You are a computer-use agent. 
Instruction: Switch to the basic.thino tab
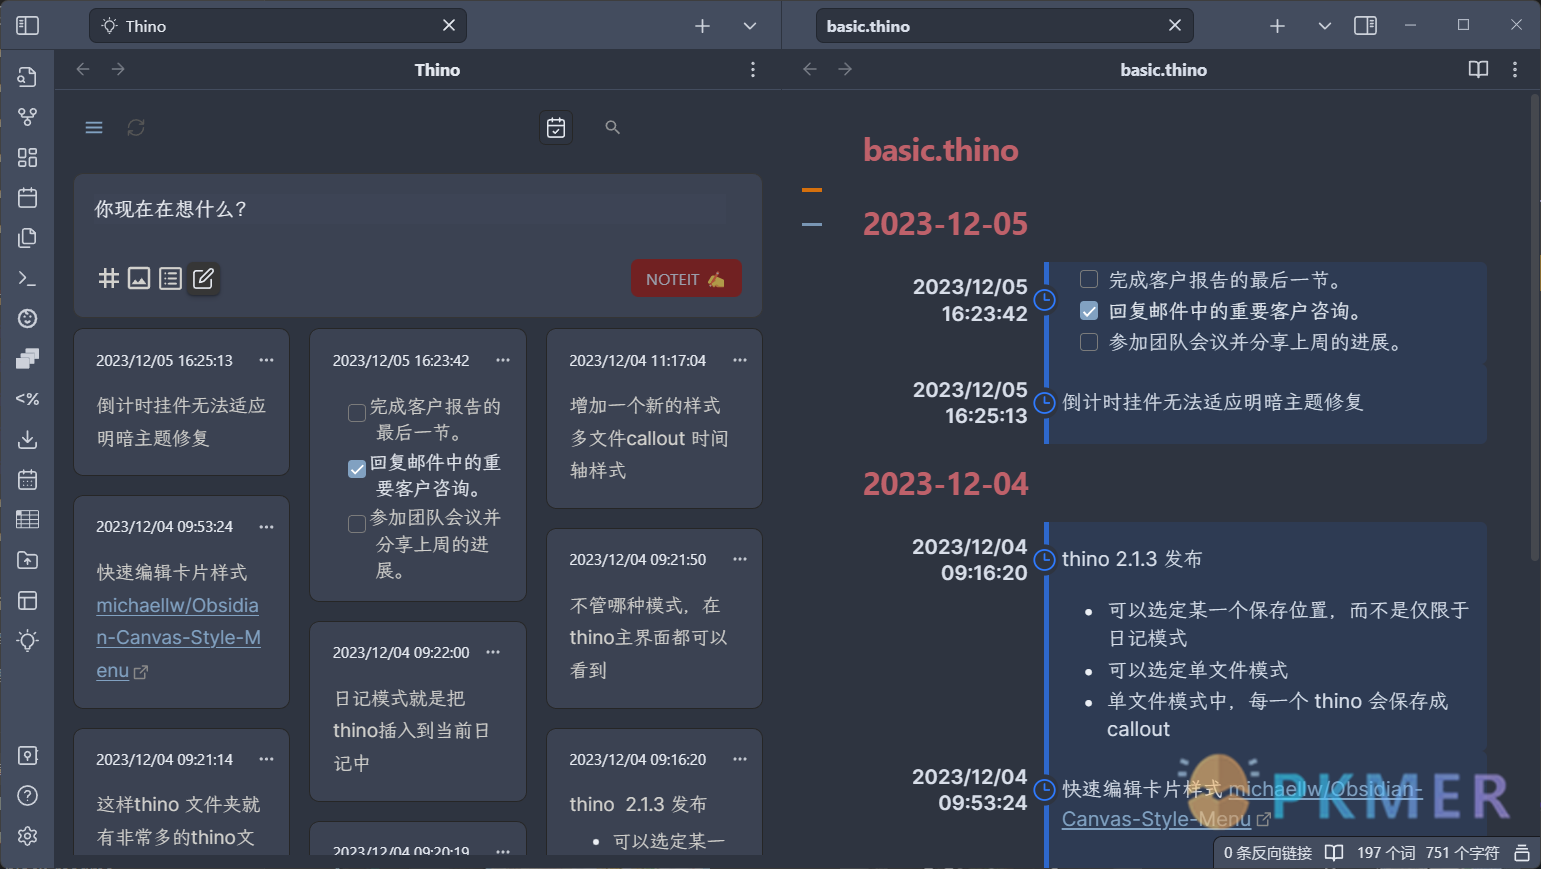(1005, 26)
